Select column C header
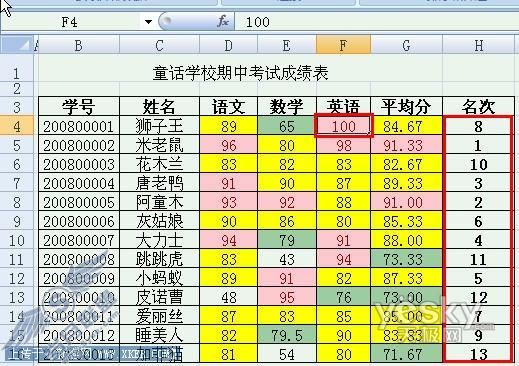Image resolution: width=519 pixels, height=366 pixels. [x=159, y=45]
